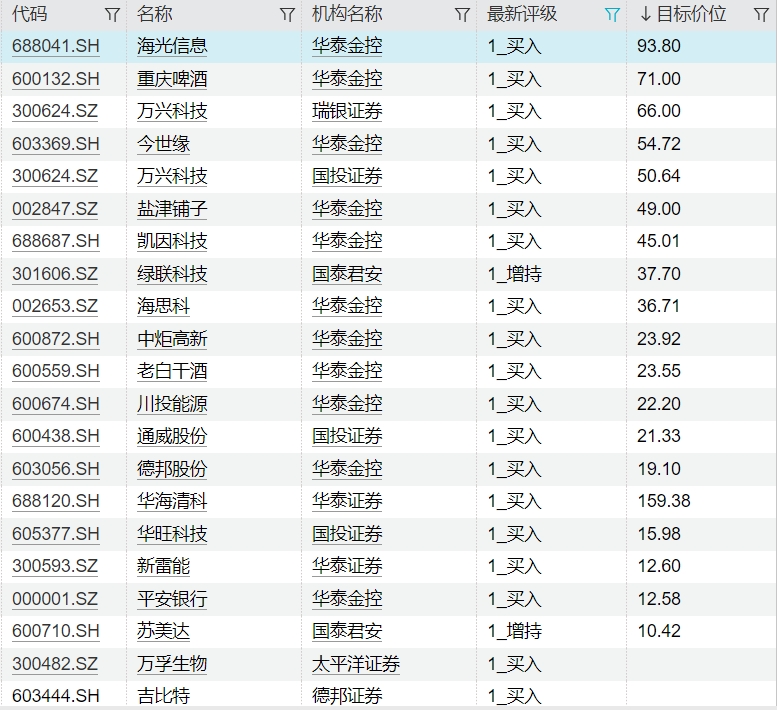This screenshot has height=710, width=777.
Task: Open stock code 600438.SH
Action: tap(56, 436)
